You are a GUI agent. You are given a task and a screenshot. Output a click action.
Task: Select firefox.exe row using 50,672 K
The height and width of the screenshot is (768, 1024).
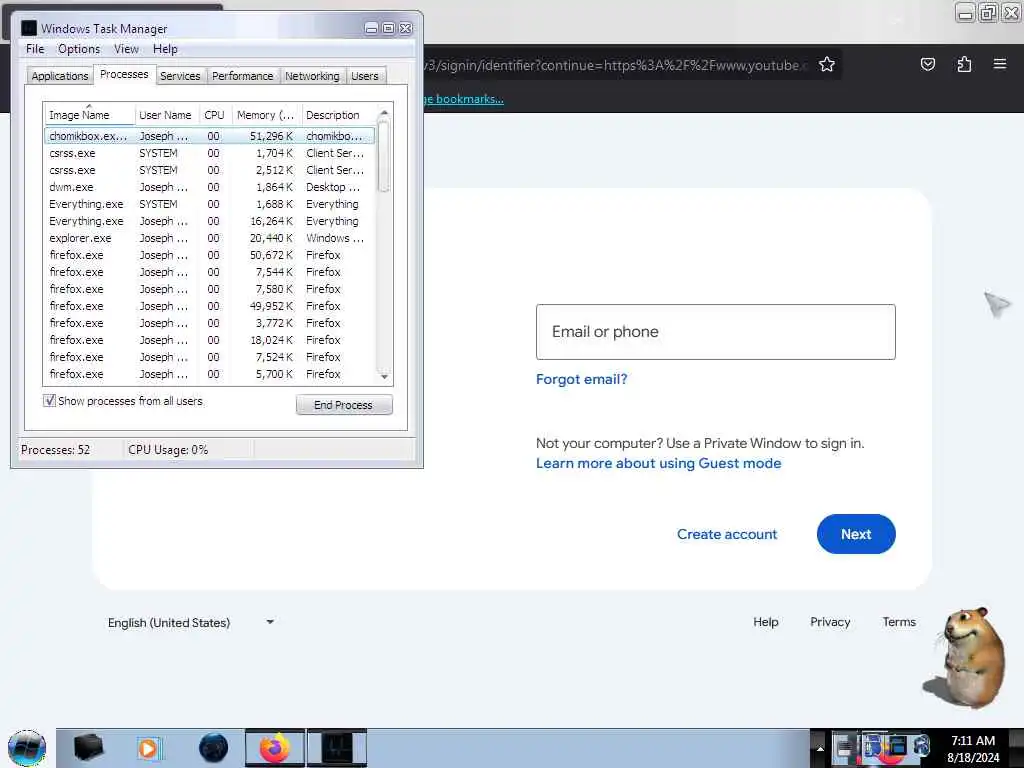[x=210, y=255]
